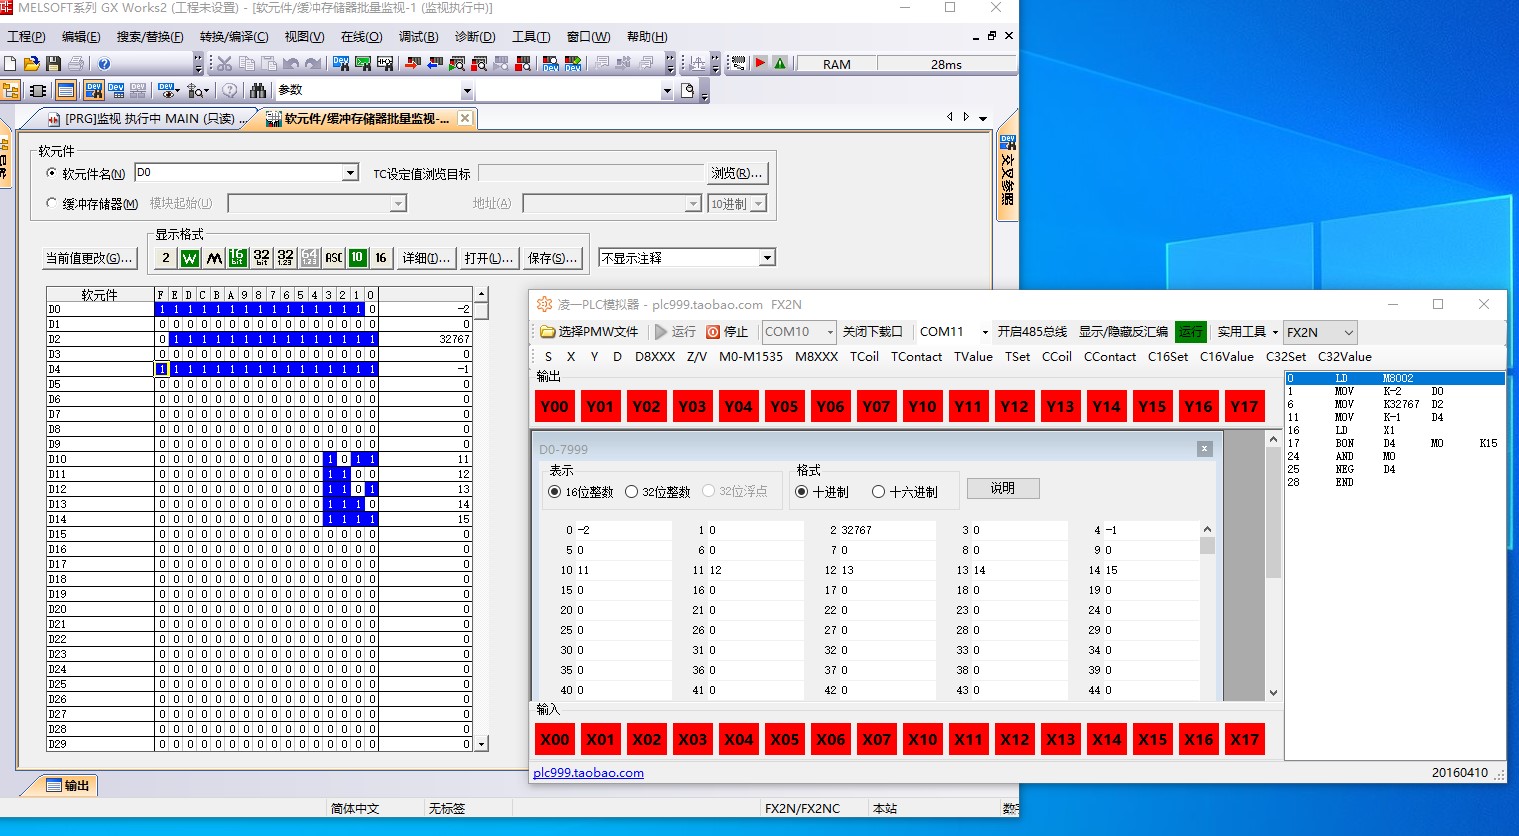Click the binary '2' display format icon
This screenshot has height=836, width=1519.
166,258
